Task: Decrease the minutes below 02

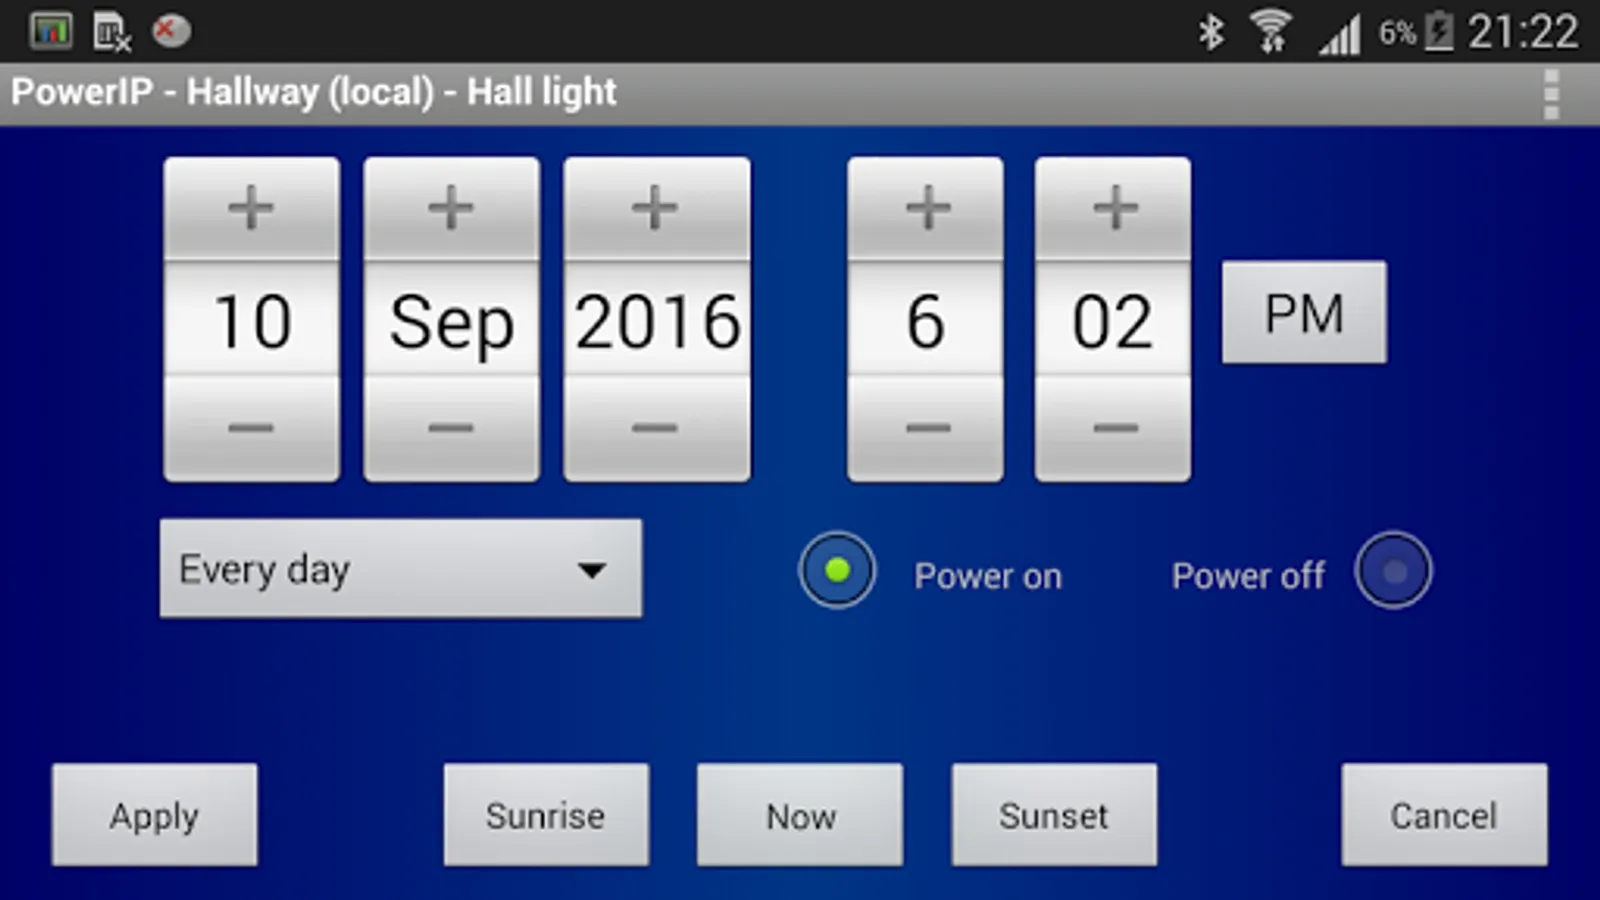Action: click(1113, 428)
